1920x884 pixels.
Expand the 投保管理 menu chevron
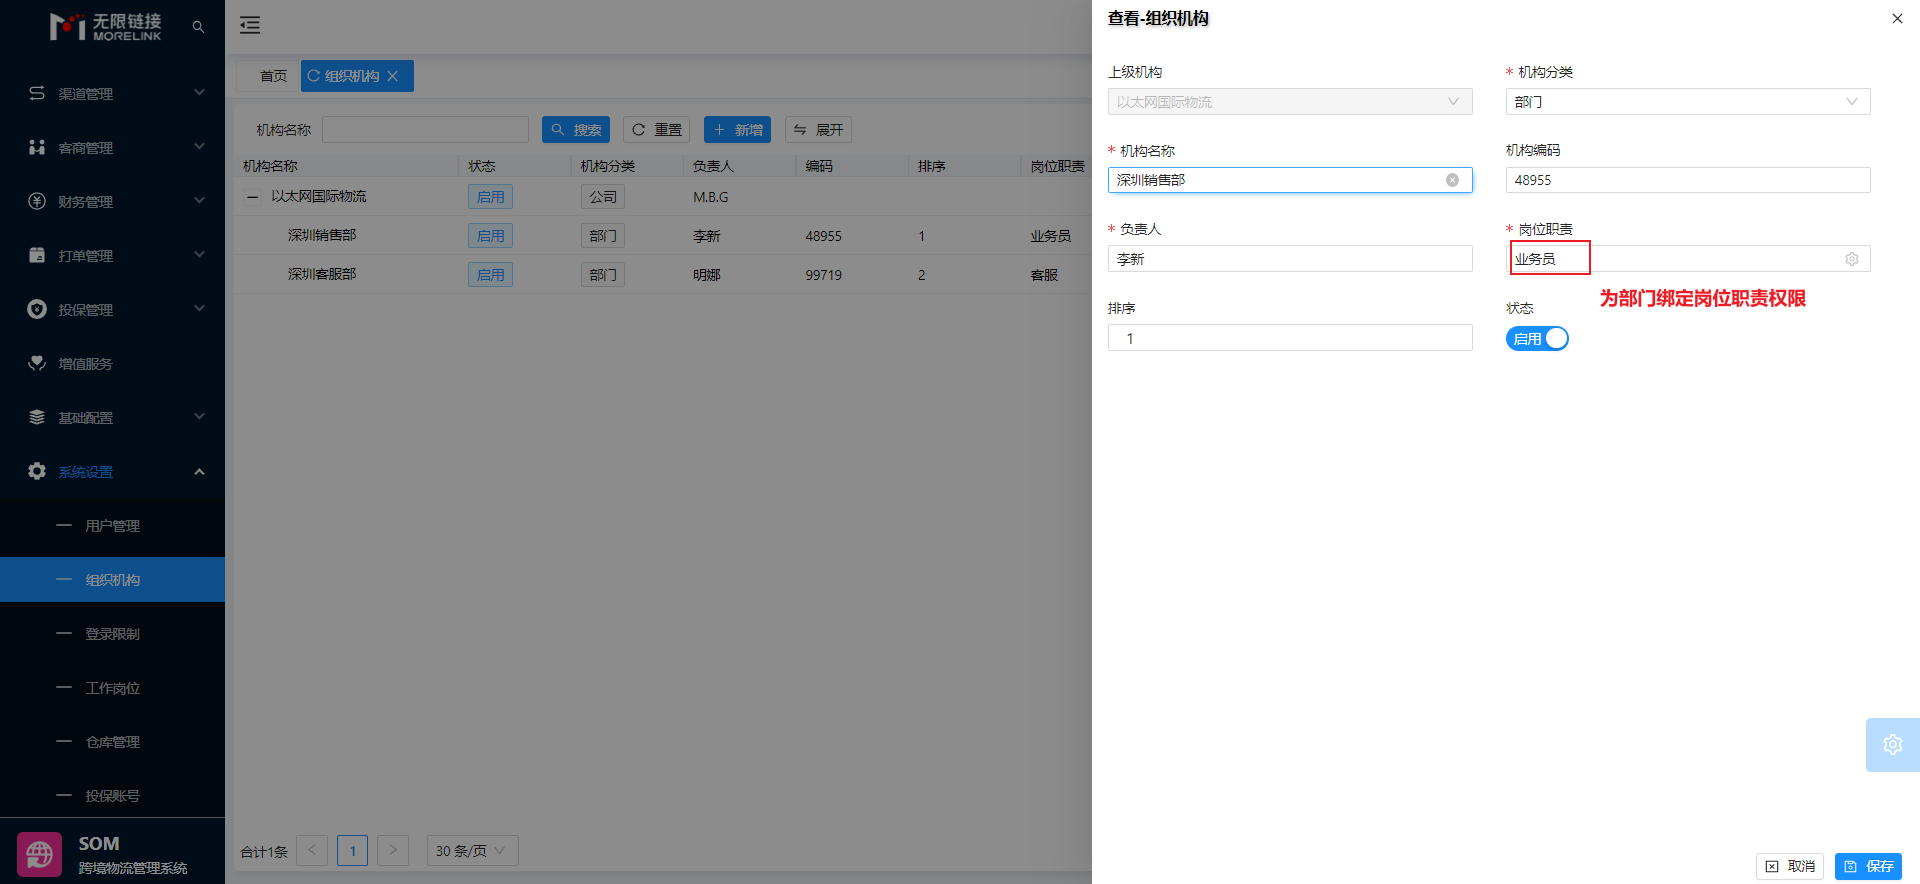coord(199,309)
